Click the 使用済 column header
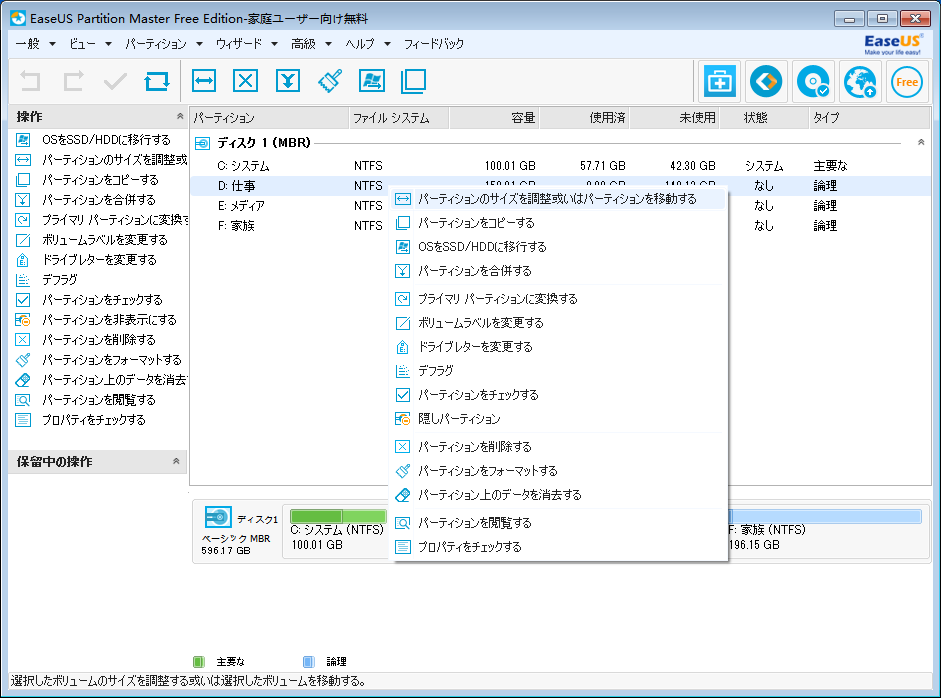The width and height of the screenshot is (941, 698). click(584, 118)
